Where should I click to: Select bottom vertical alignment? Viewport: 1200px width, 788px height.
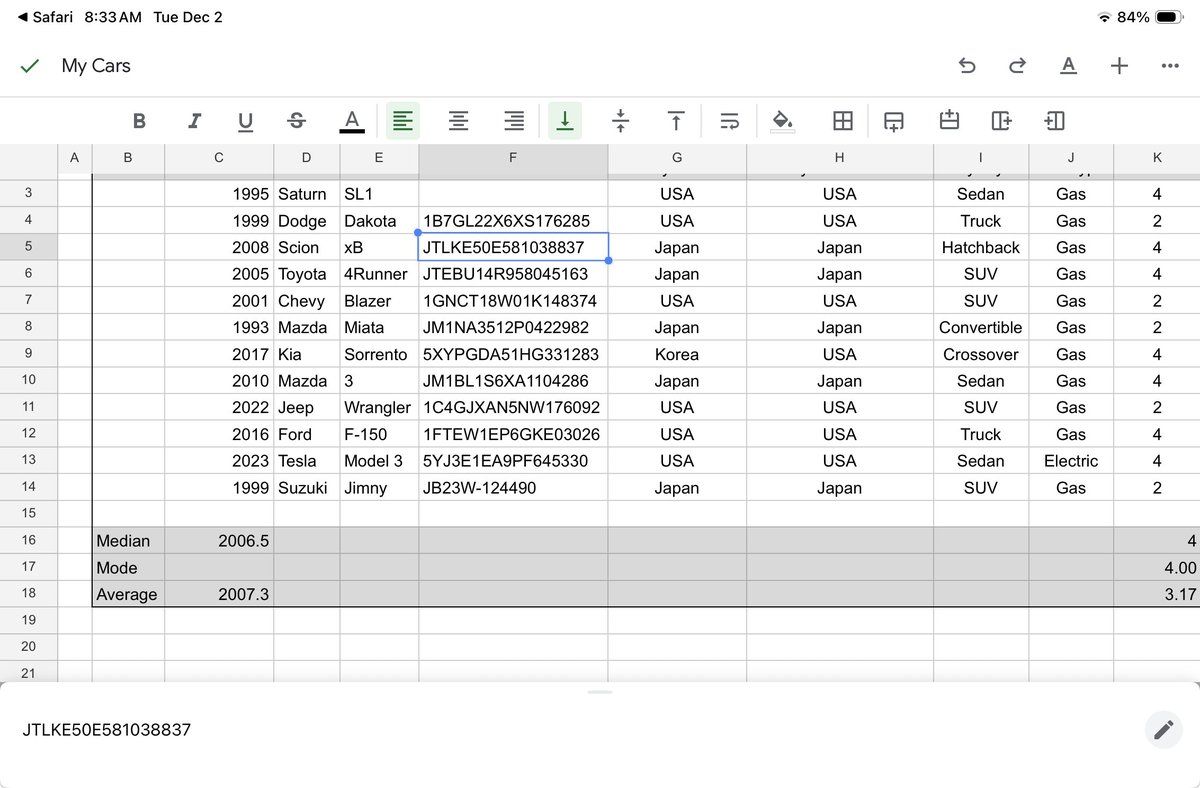pos(565,121)
